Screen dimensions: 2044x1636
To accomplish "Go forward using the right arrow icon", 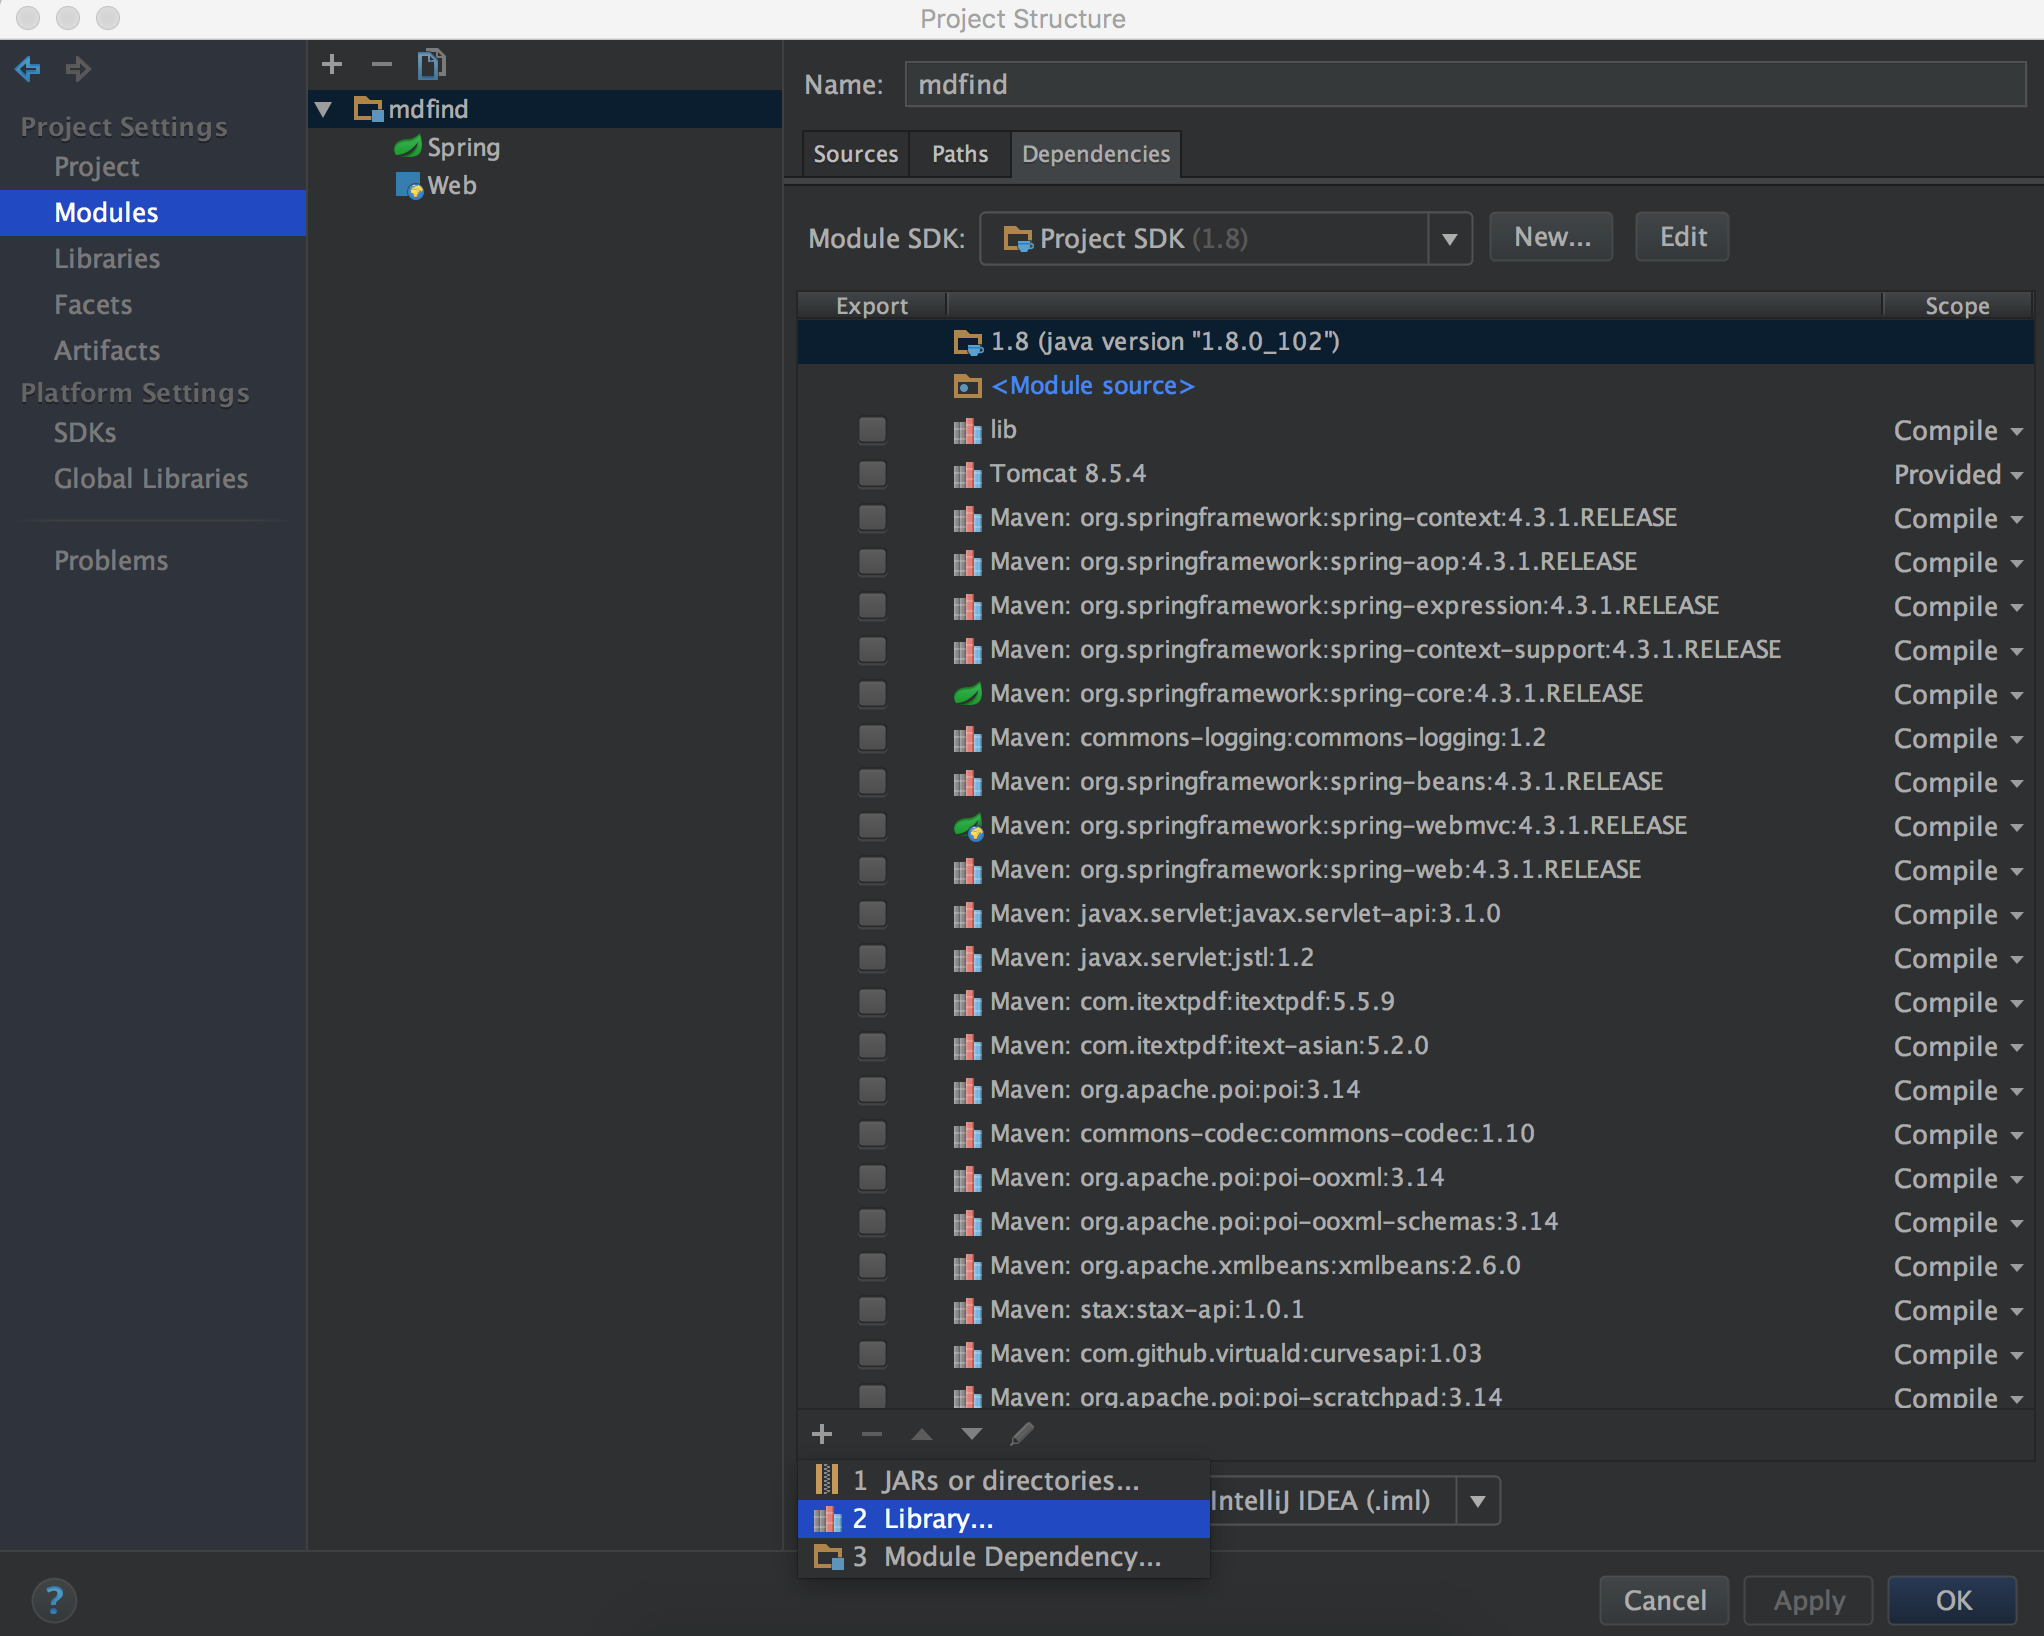I will (x=78, y=69).
